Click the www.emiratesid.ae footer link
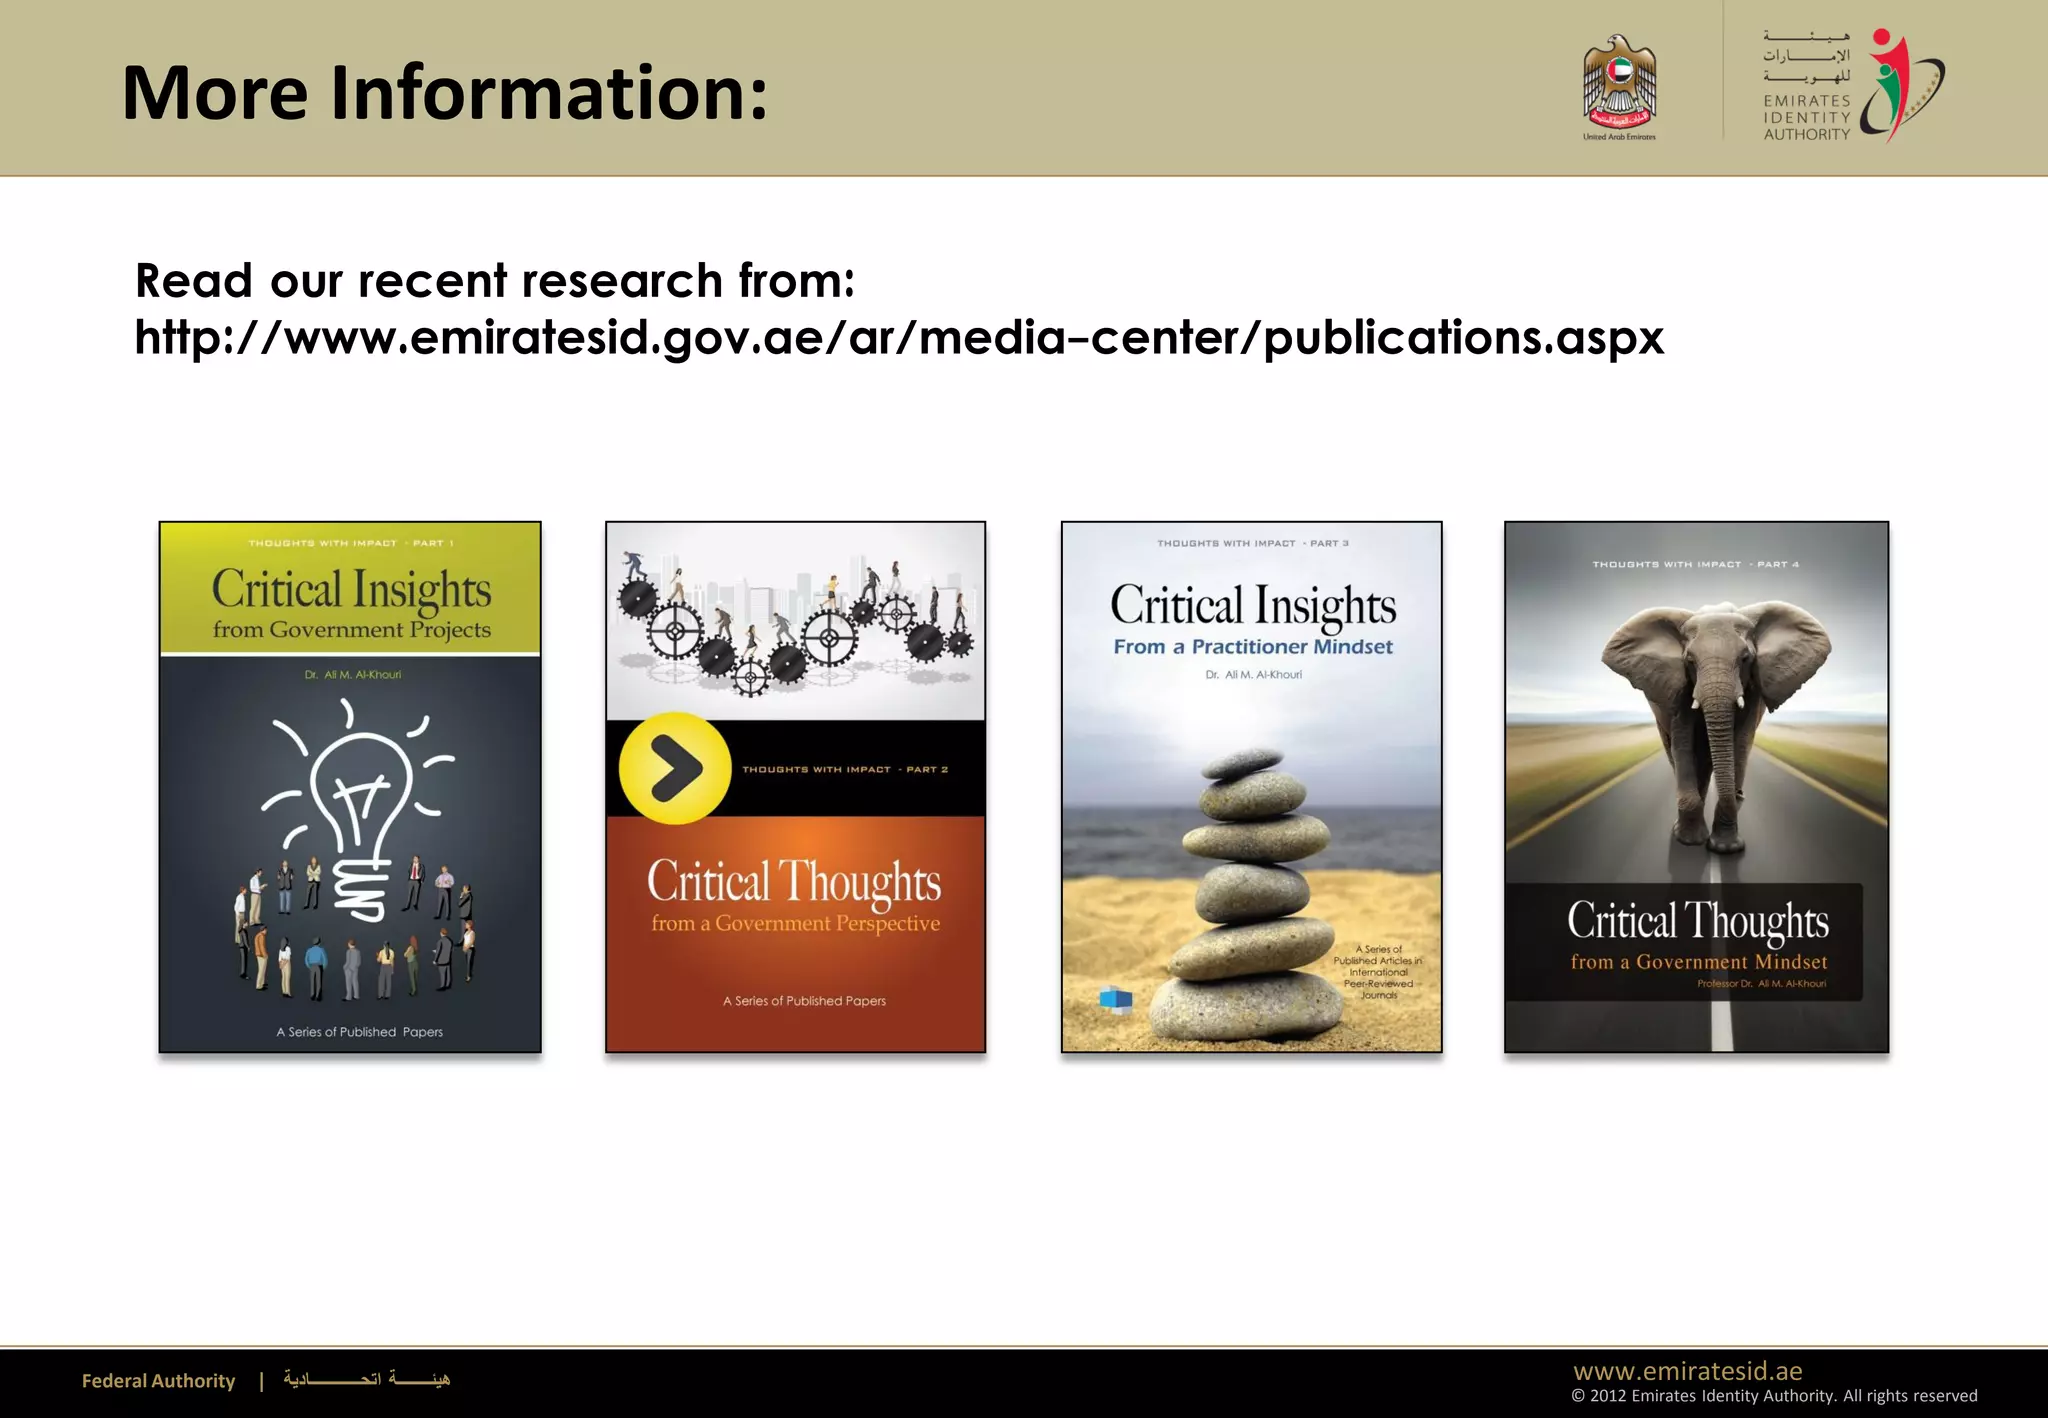 (1688, 1370)
